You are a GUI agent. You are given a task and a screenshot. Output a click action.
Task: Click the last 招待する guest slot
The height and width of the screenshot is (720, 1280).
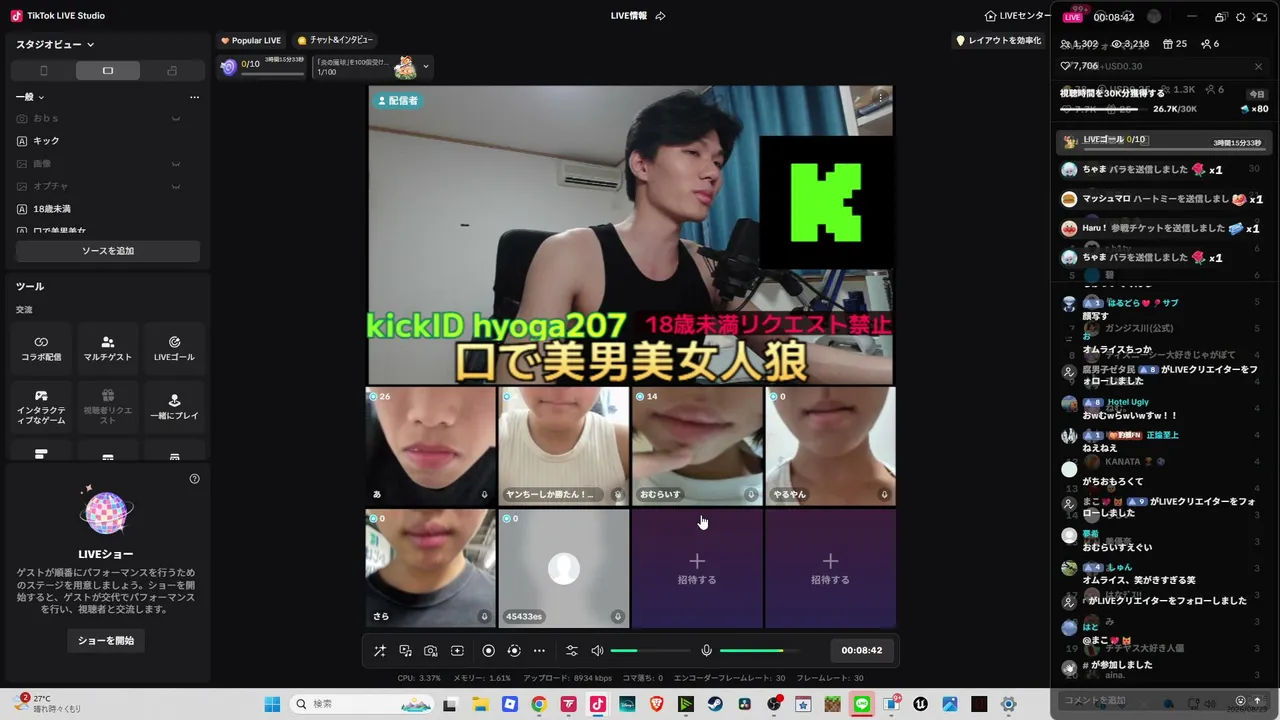[830, 568]
